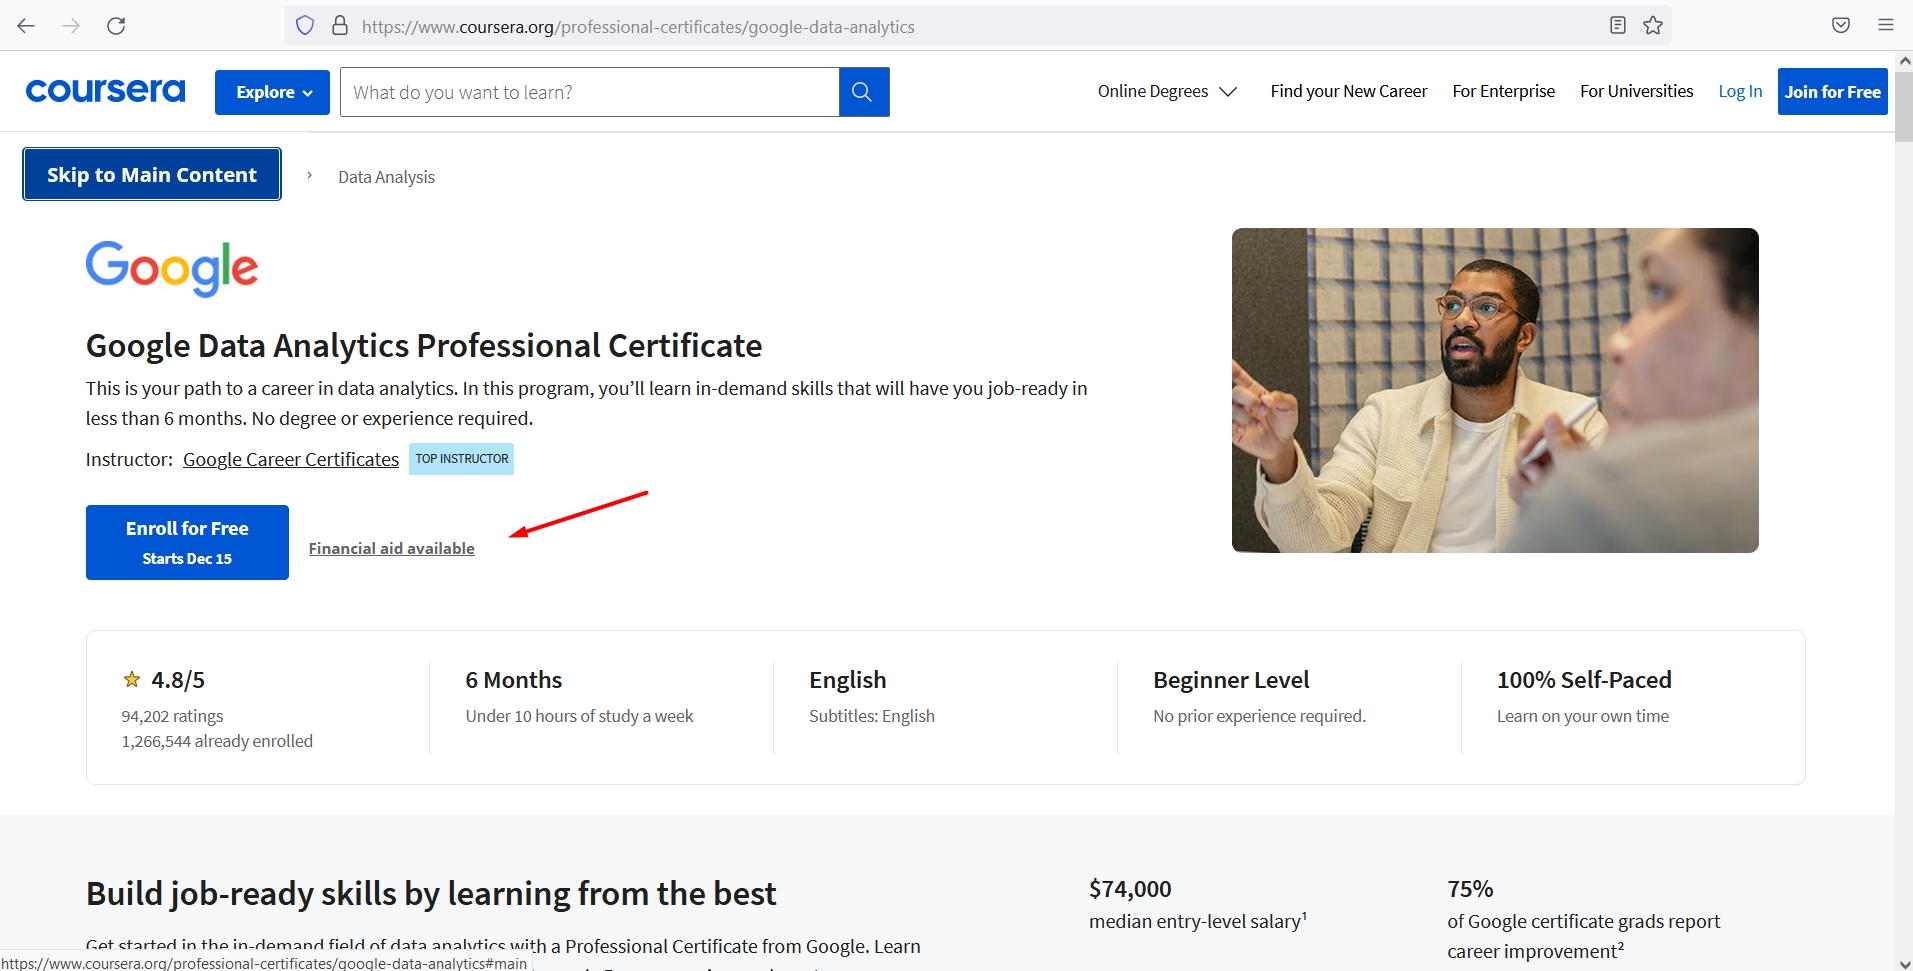The height and width of the screenshot is (971, 1913).
Task: Click the browser back navigation arrow
Action: point(26,25)
